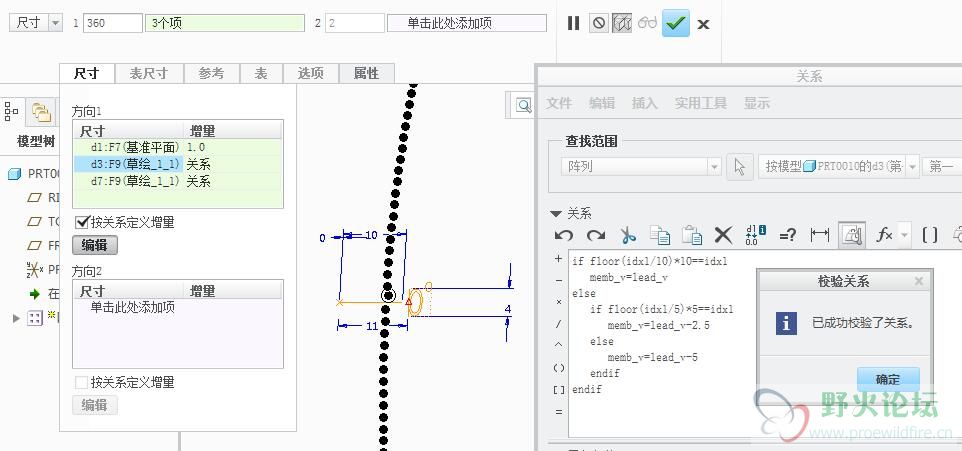Image resolution: width=962 pixels, height=451 pixels.
Task: Check 按关系定义增量 under 方向2
Action: click(x=81, y=382)
